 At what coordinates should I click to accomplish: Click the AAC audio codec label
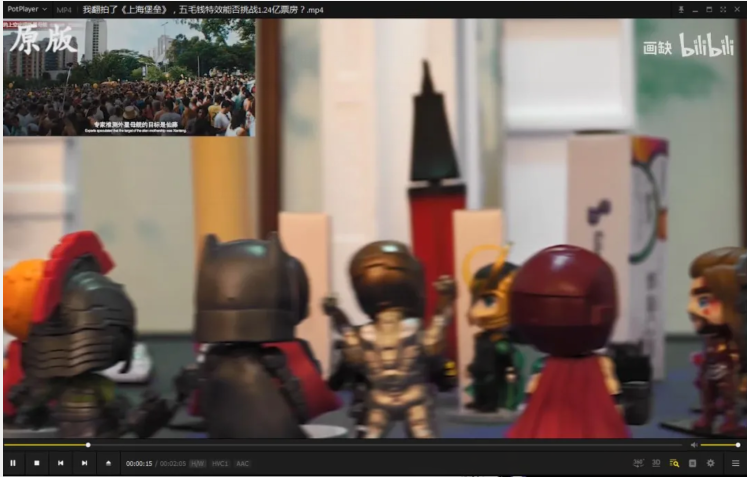click(x=242, y=463)
